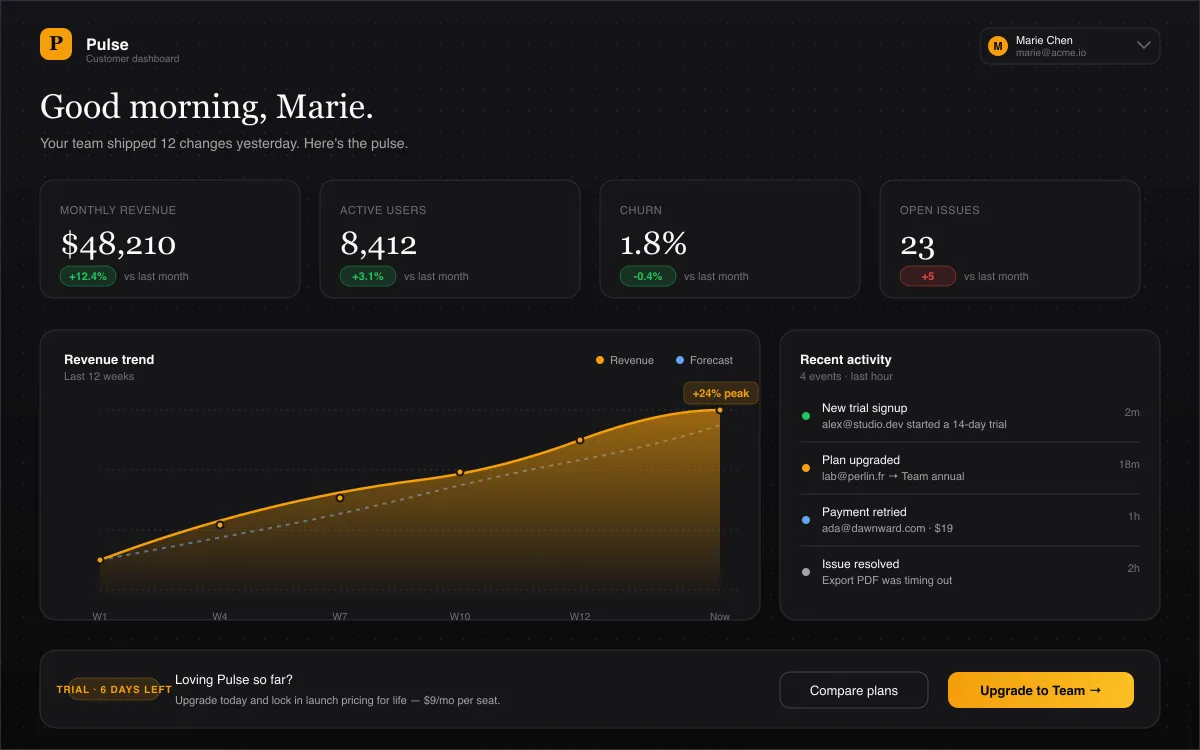Expand the account dropdown chevron
The image size is (1200, 750).
(x=1145, y=46)
